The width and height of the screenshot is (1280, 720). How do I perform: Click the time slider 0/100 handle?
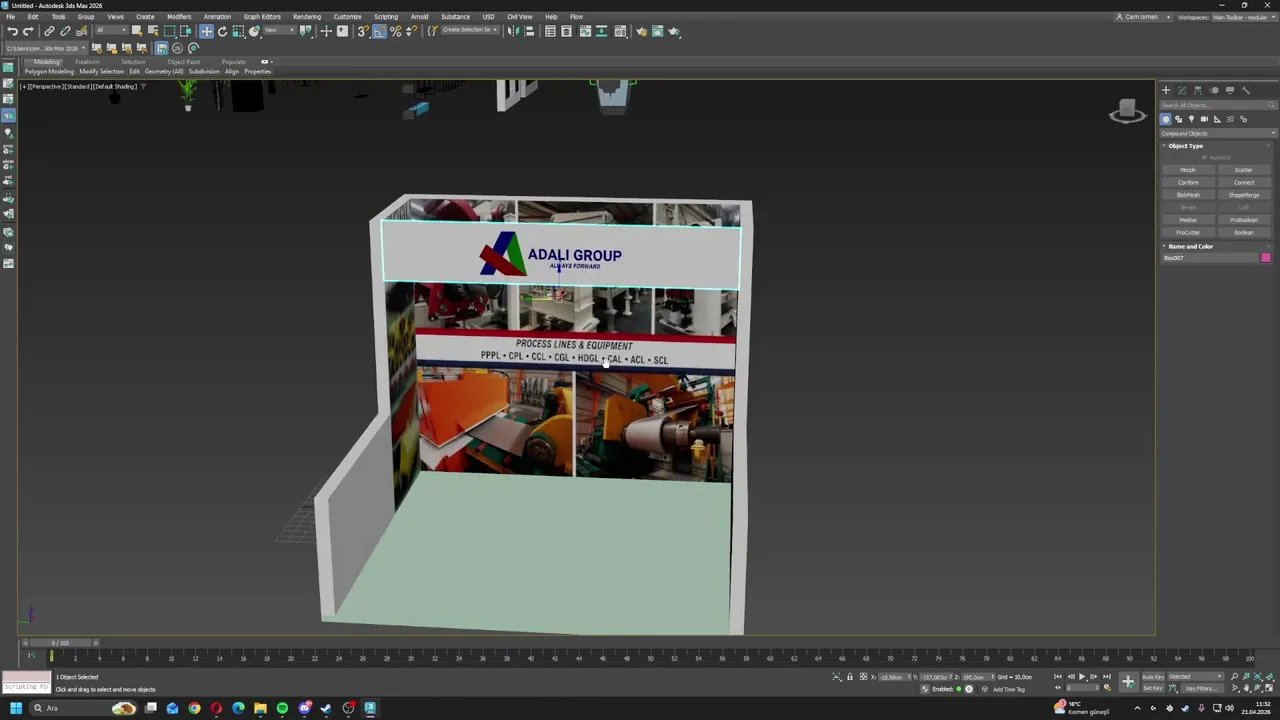coord(61,643)
